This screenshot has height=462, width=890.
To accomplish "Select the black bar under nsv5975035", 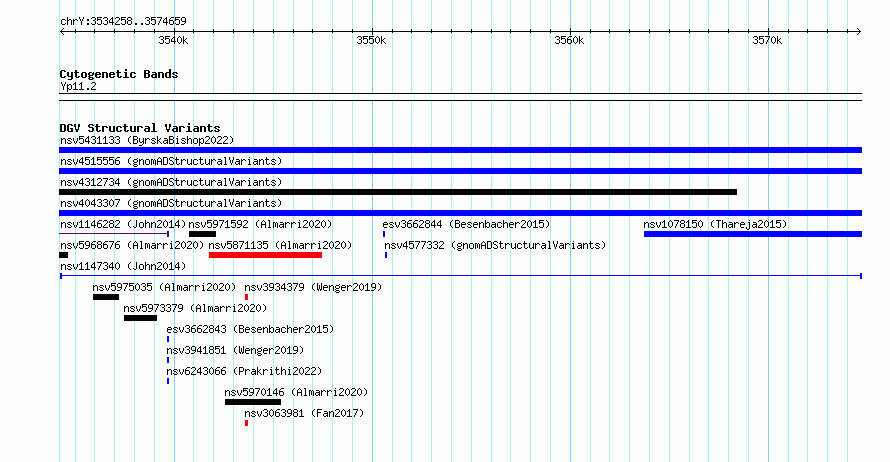I will coord(106,297).
